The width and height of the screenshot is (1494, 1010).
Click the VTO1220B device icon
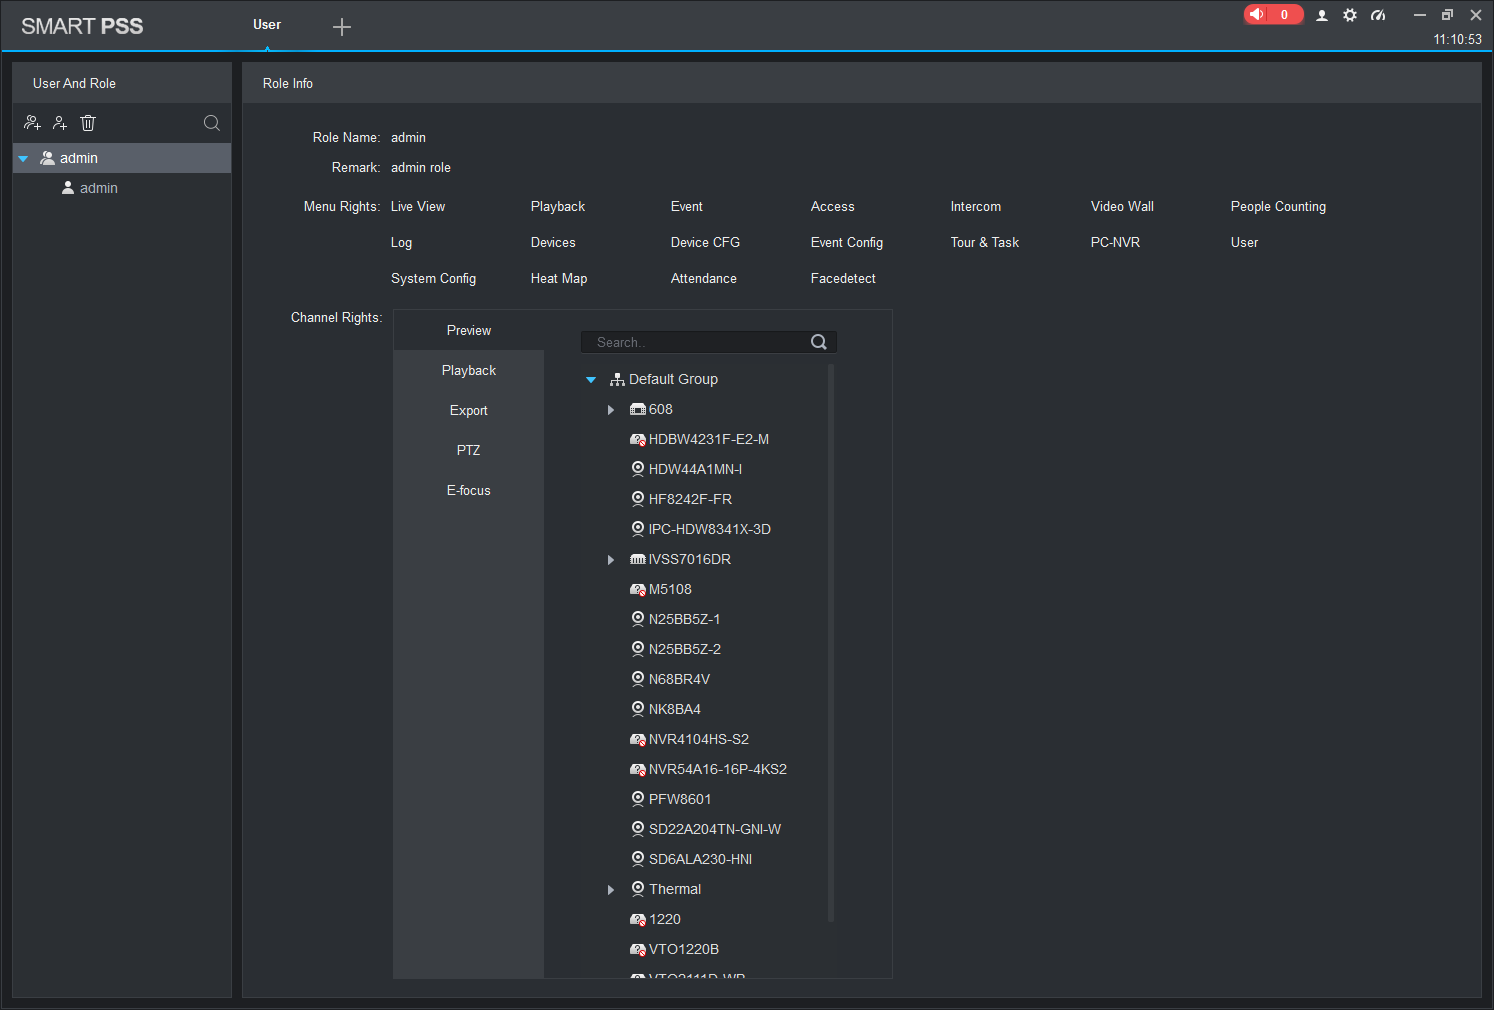coord(637,950)
